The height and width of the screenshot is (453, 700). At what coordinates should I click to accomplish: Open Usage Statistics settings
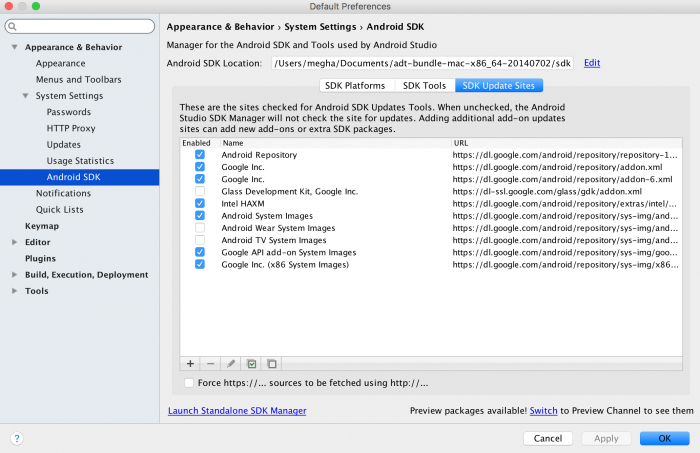[x=80, y=161]
